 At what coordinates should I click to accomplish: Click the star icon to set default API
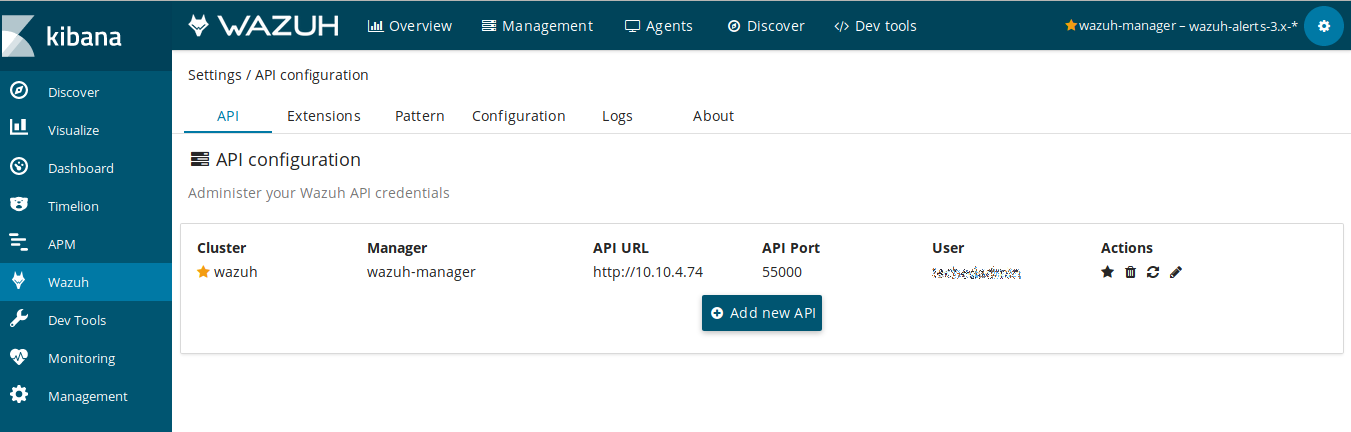(x=1107, y=272)
